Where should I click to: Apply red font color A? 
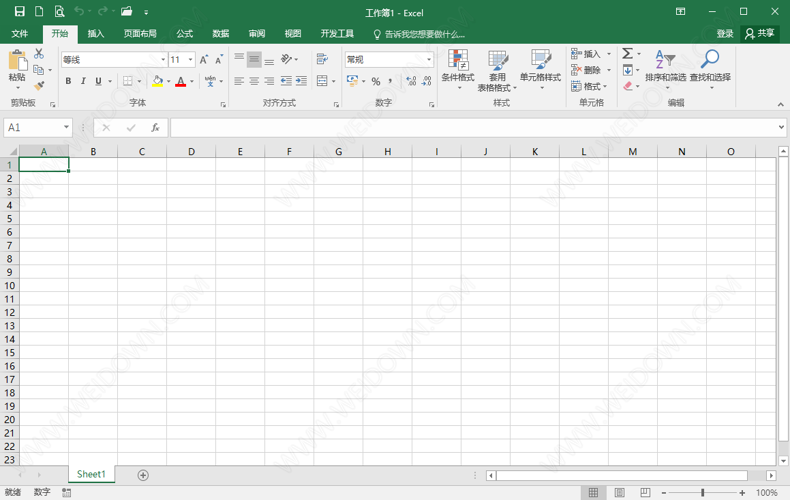(181, 81)
